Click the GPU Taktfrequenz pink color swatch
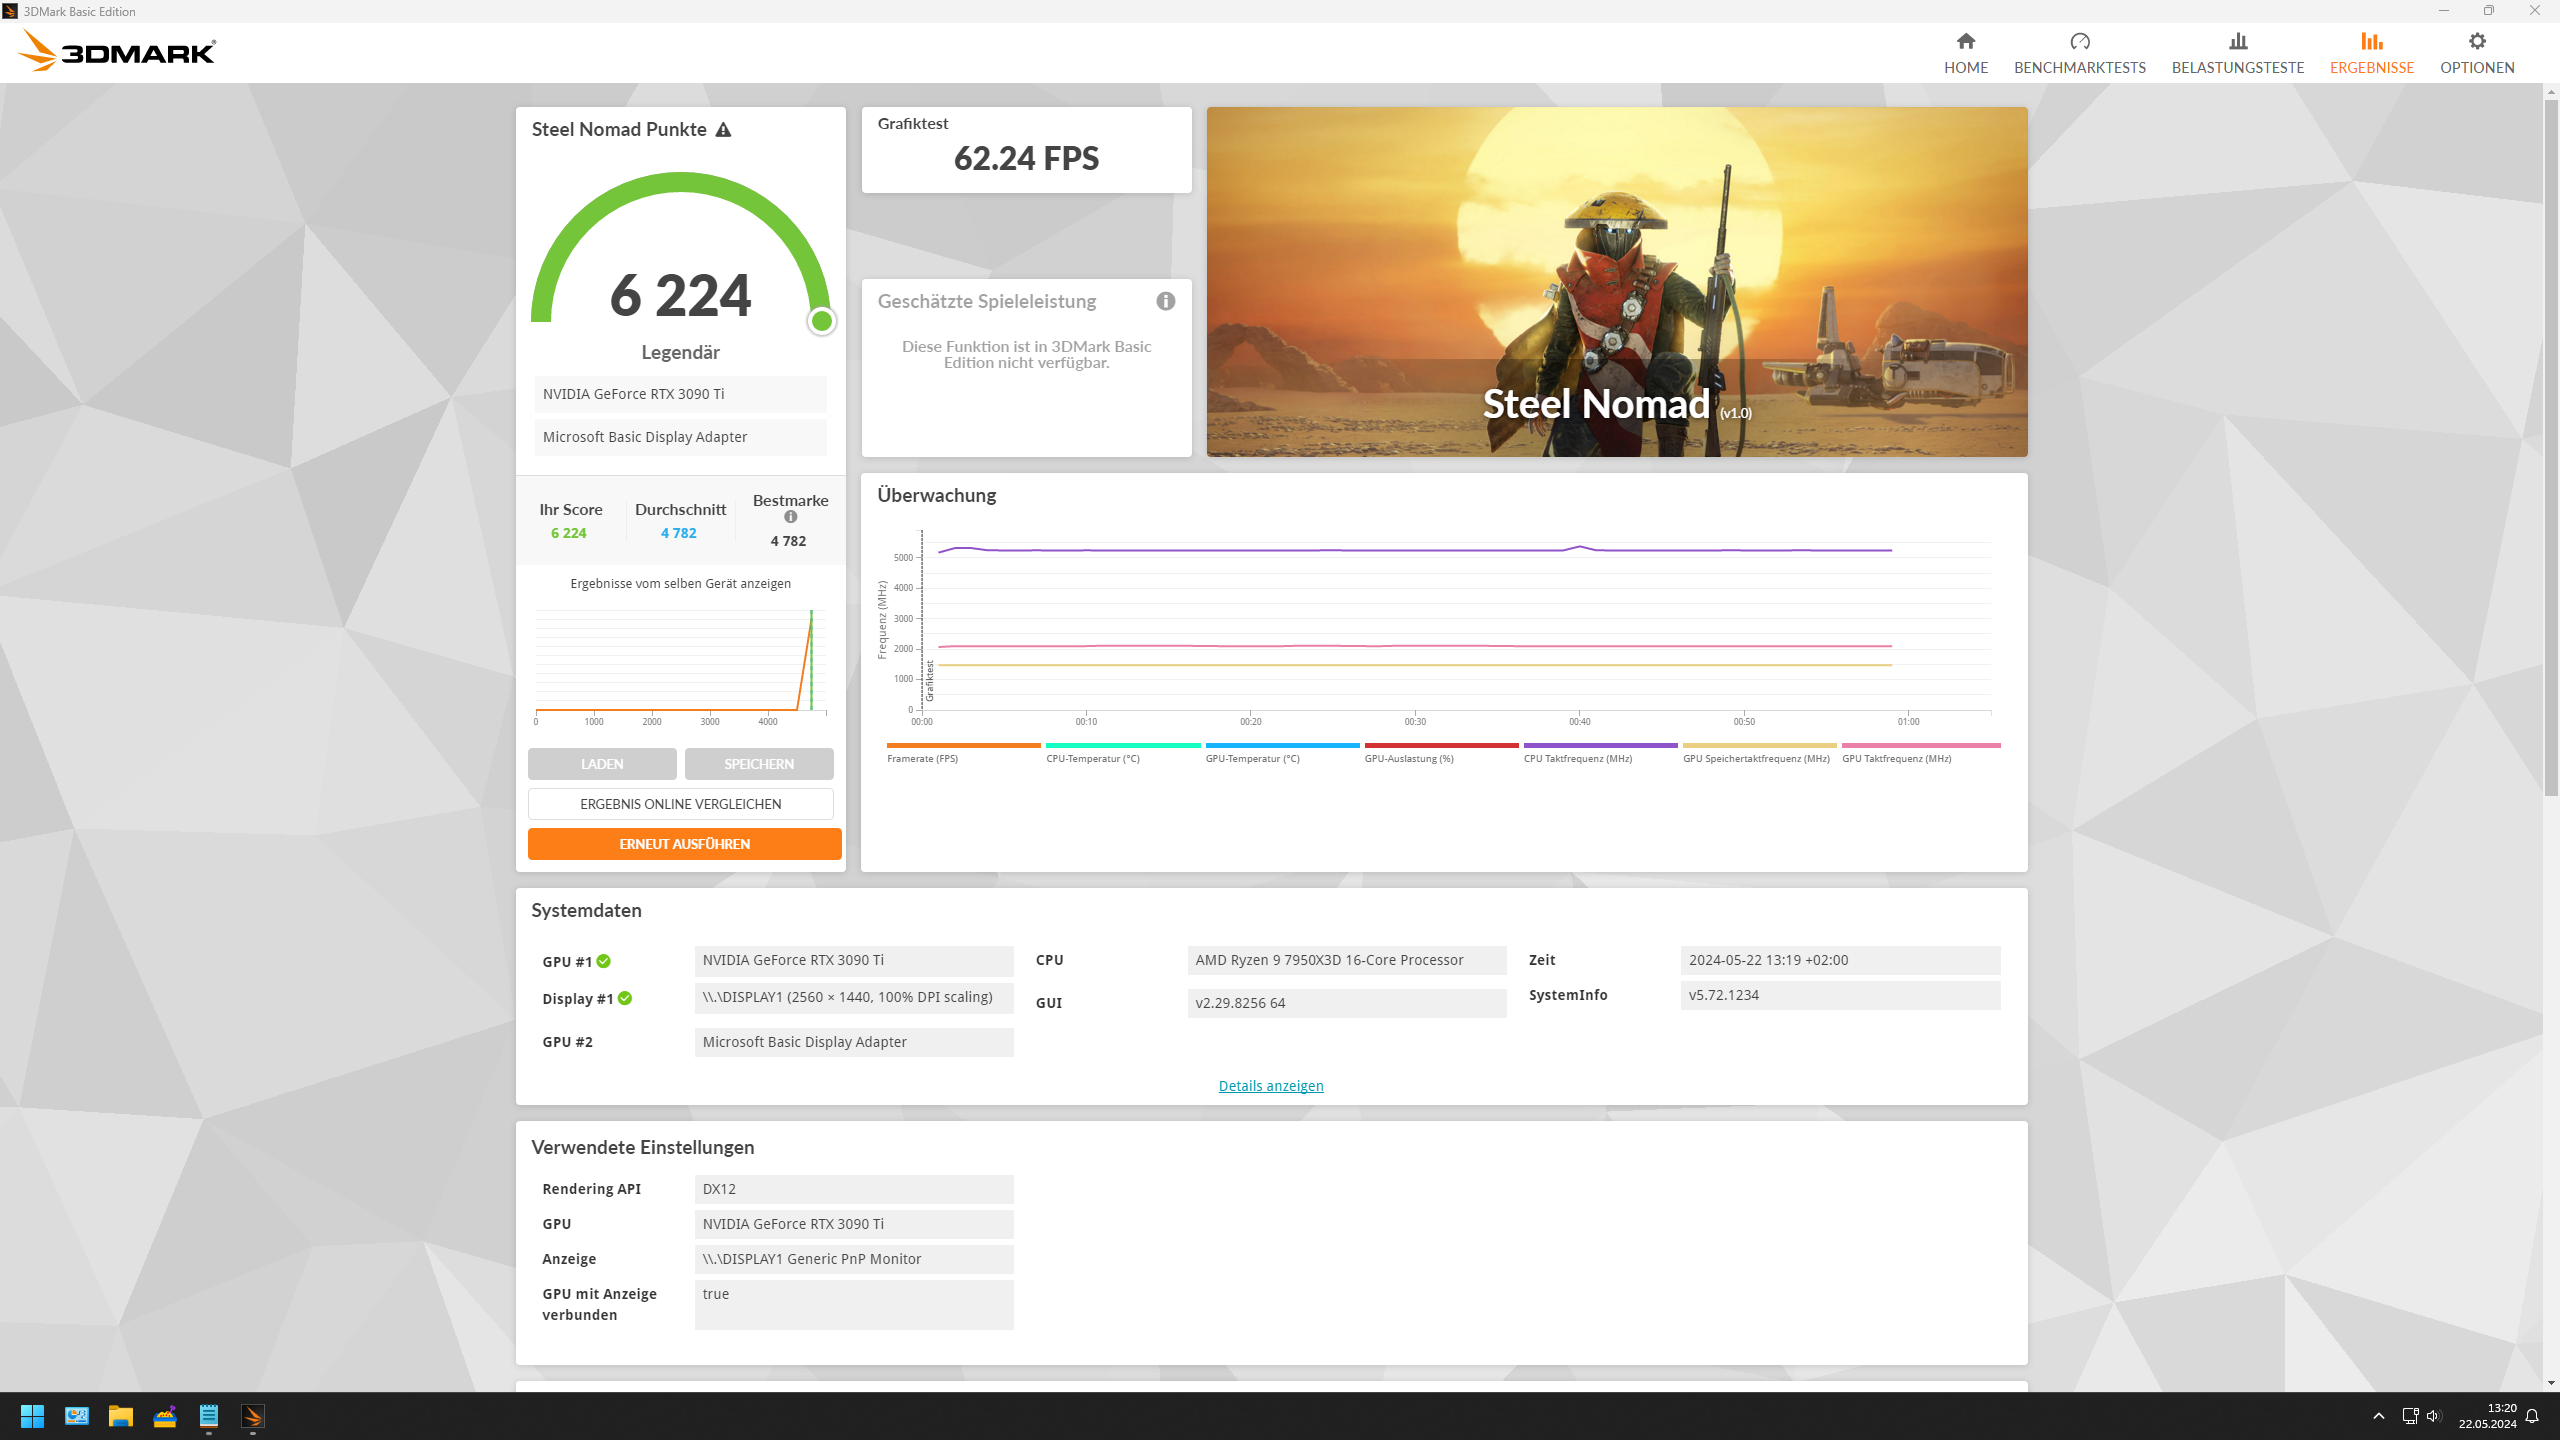Image resolution: width=2560 pixels, height=1440 pixels. point(1920,746)
